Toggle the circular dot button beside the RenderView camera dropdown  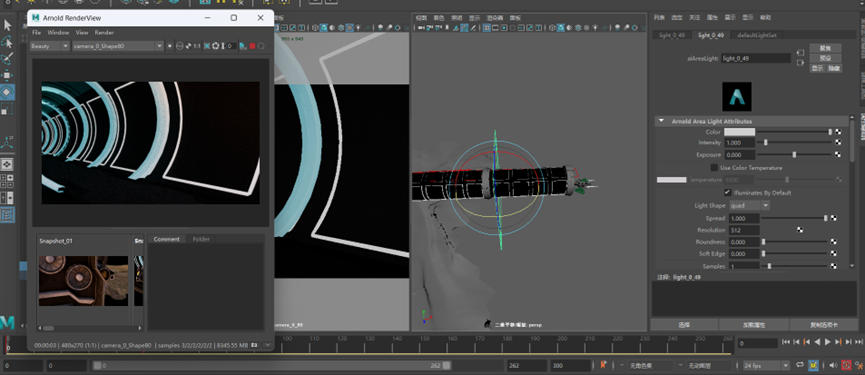point(169,46)
